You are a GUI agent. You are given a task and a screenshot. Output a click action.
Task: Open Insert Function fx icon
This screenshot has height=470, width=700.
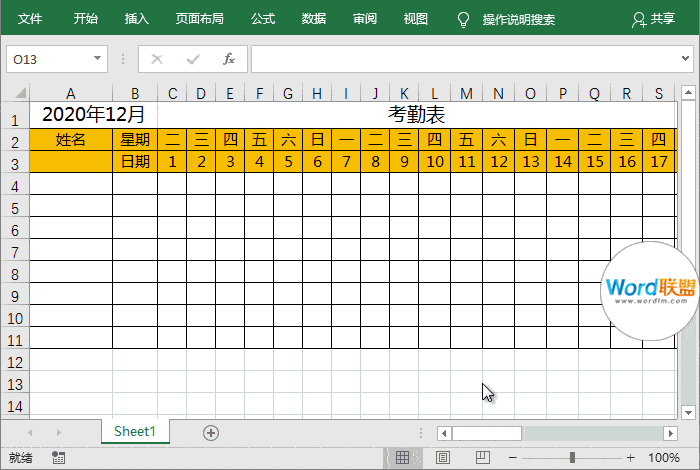[x=229, y=59]
